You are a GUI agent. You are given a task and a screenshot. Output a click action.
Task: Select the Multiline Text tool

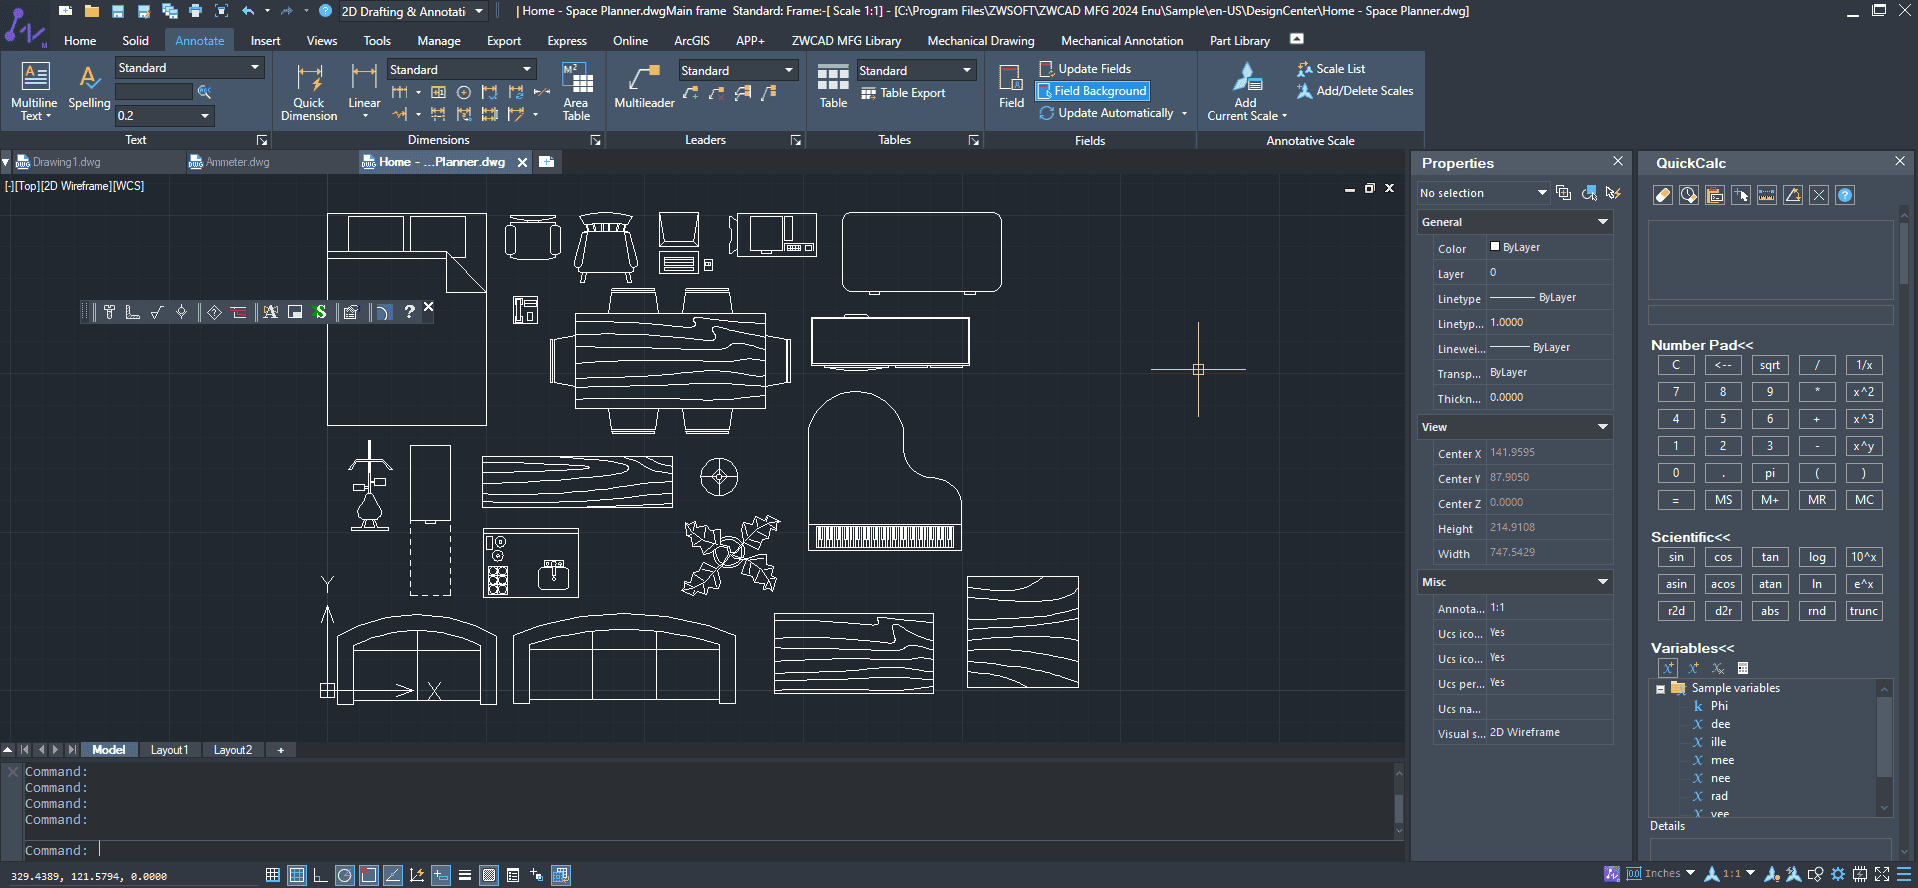[x=34, y=91]
